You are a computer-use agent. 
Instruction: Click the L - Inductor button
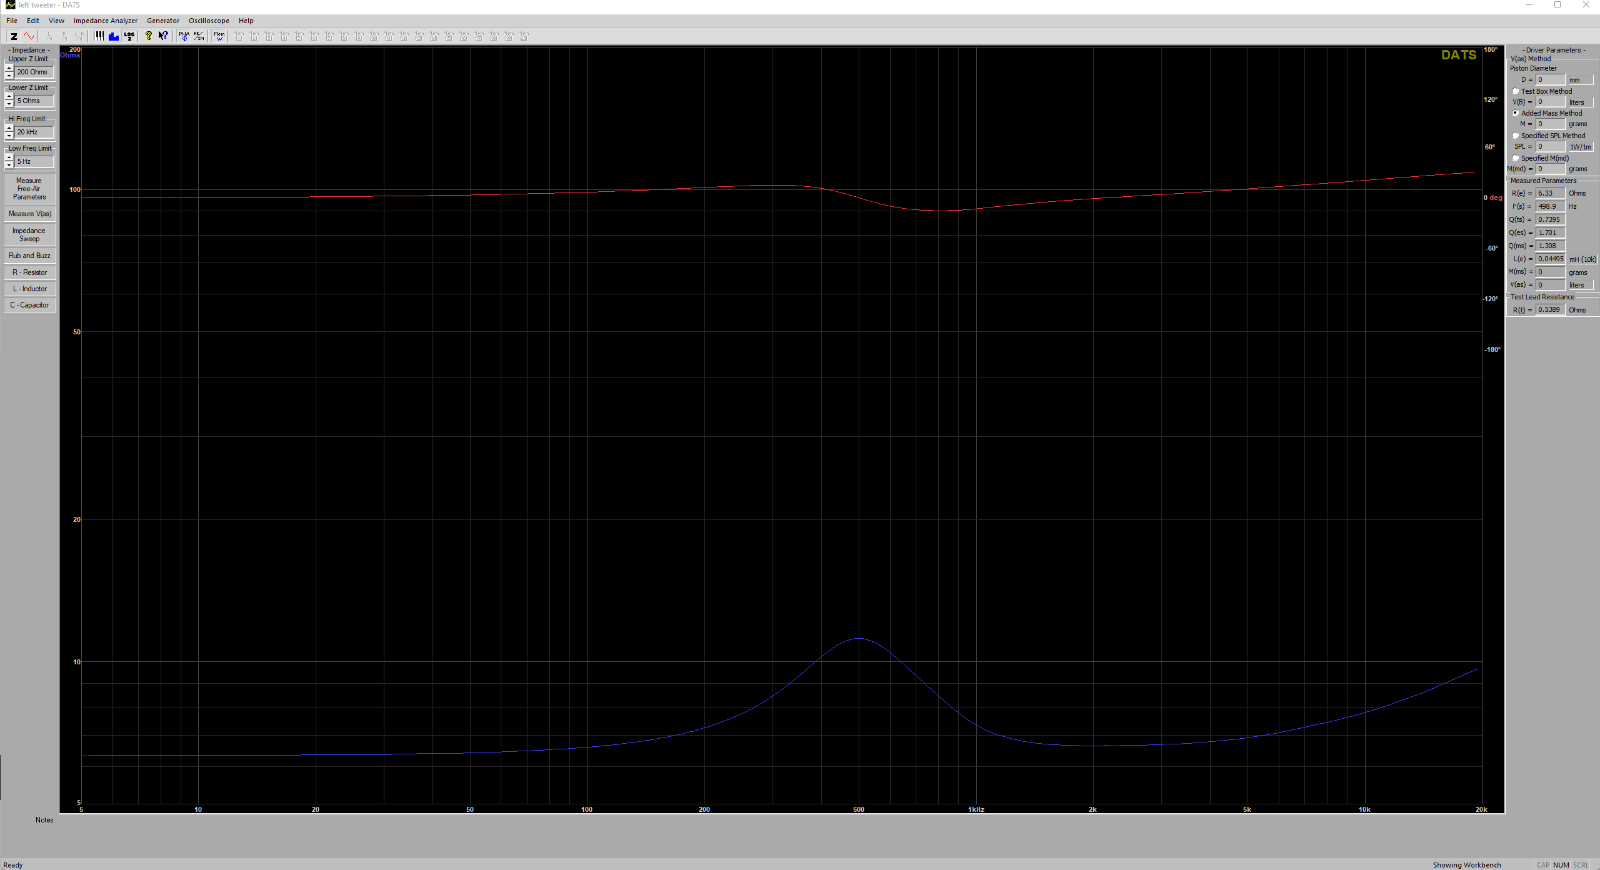coord(29,289)
